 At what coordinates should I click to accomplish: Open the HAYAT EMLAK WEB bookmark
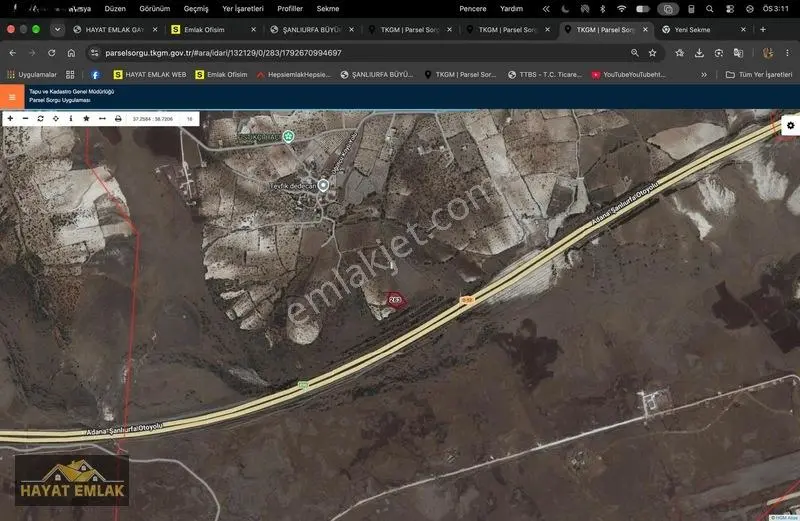coord(149,75)
